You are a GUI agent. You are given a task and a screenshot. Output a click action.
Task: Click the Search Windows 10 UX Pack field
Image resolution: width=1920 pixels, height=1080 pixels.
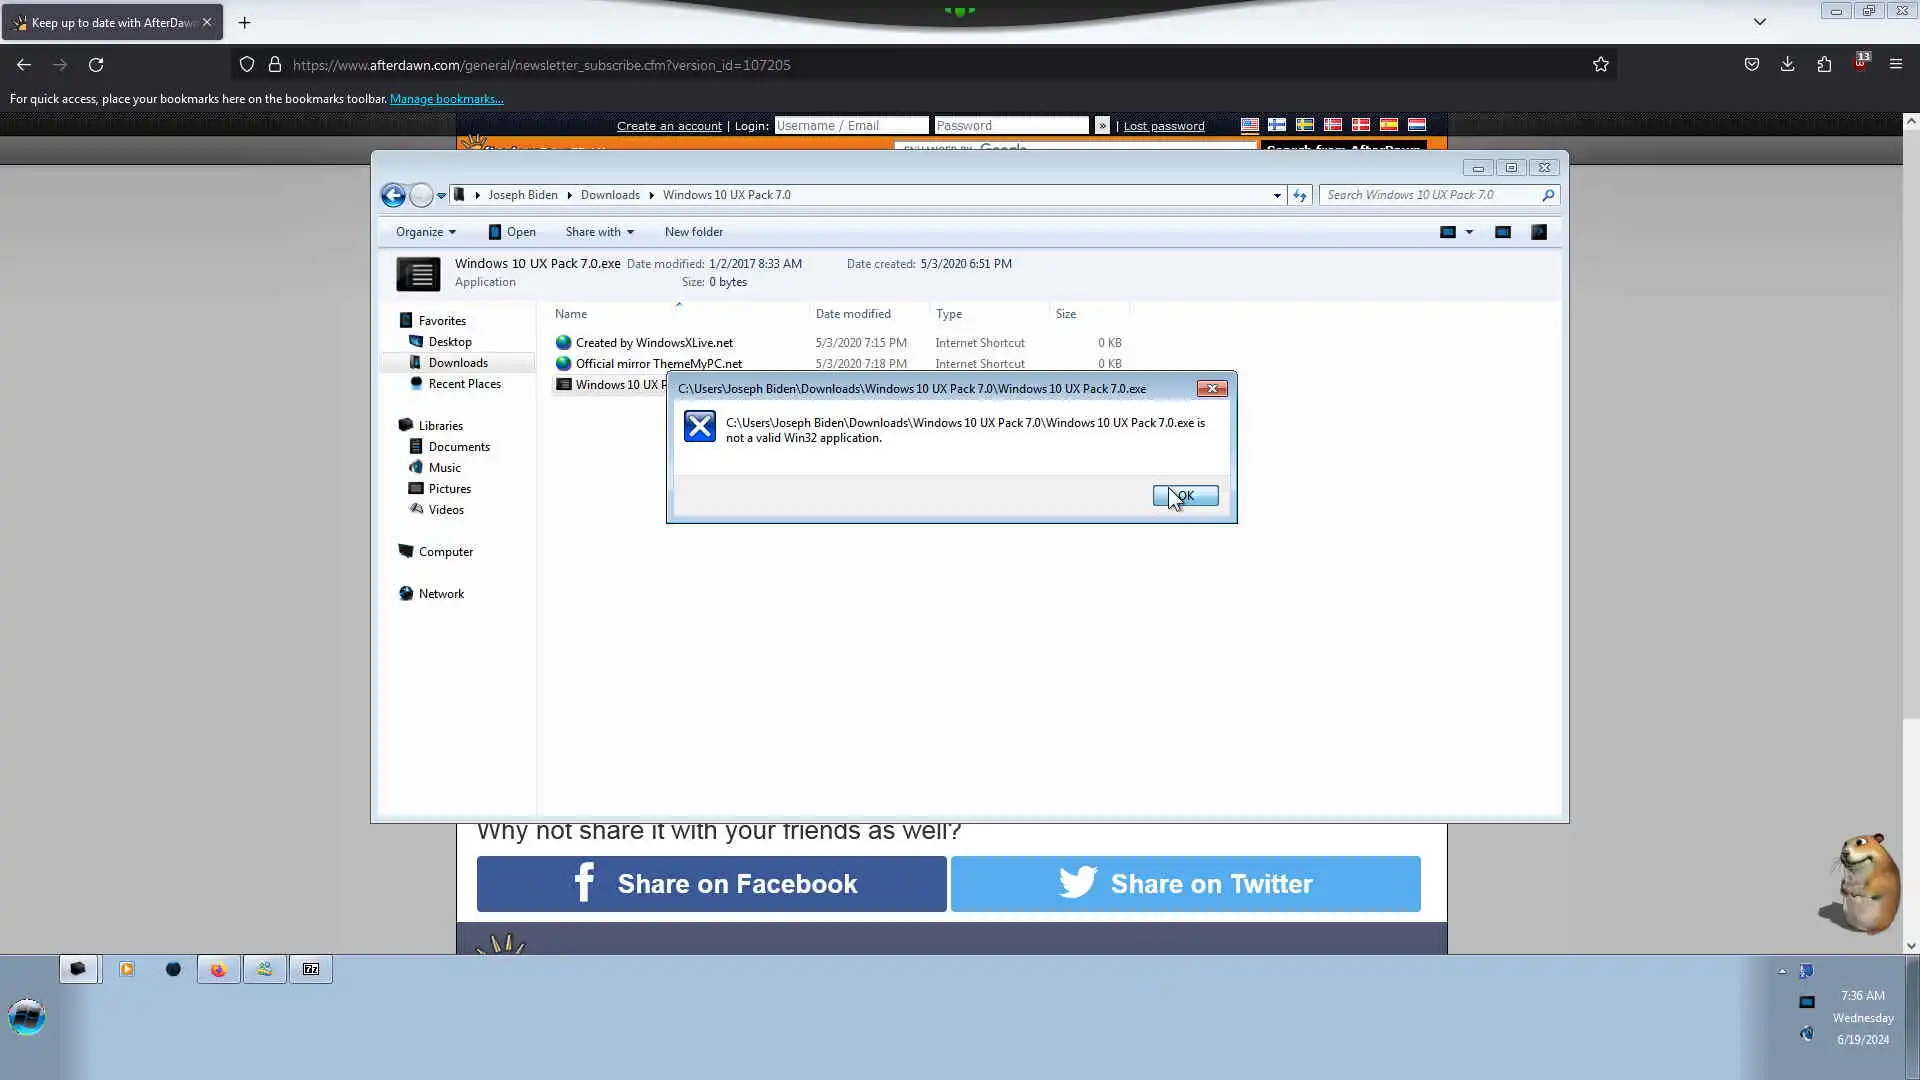[1428, 195]
